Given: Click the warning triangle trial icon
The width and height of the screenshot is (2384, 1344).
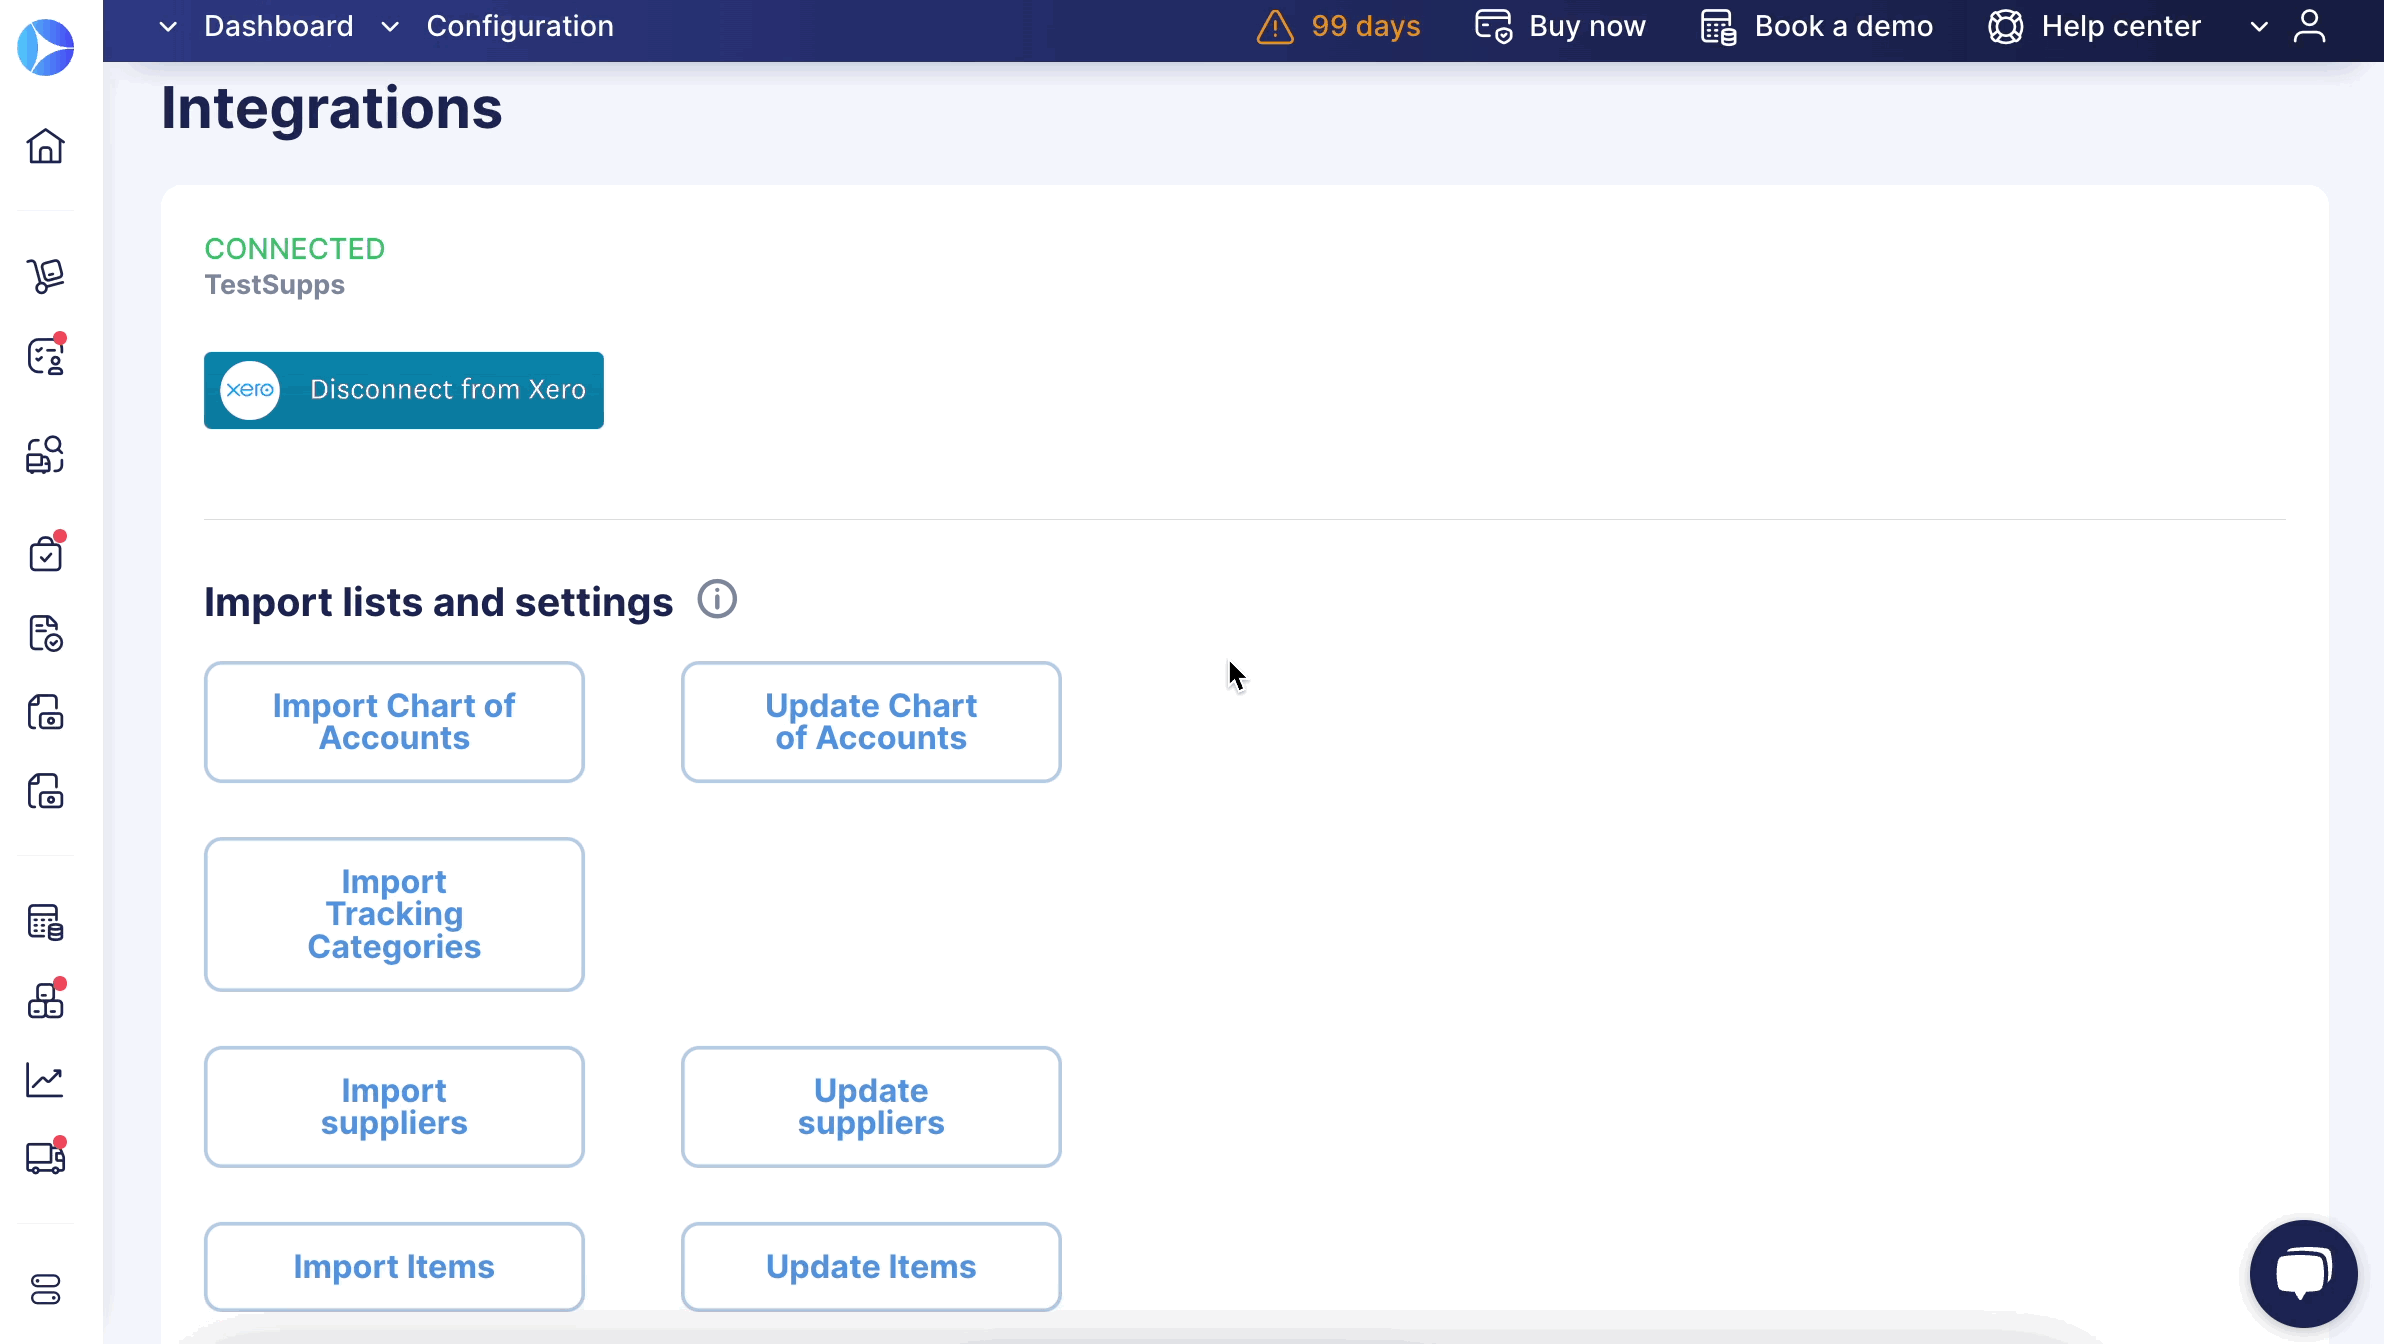Looking at the screenshot, I should [x=1275, y=26].
